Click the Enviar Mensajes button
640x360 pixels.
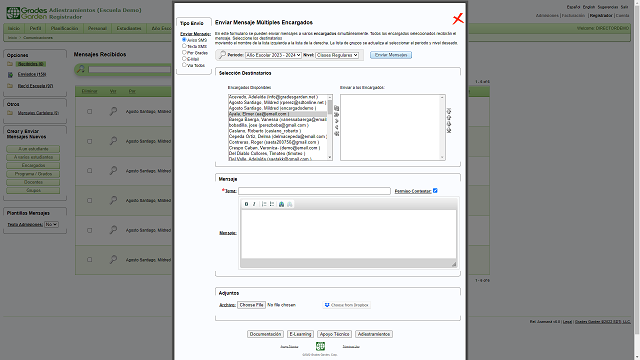(x=391, y=55)
